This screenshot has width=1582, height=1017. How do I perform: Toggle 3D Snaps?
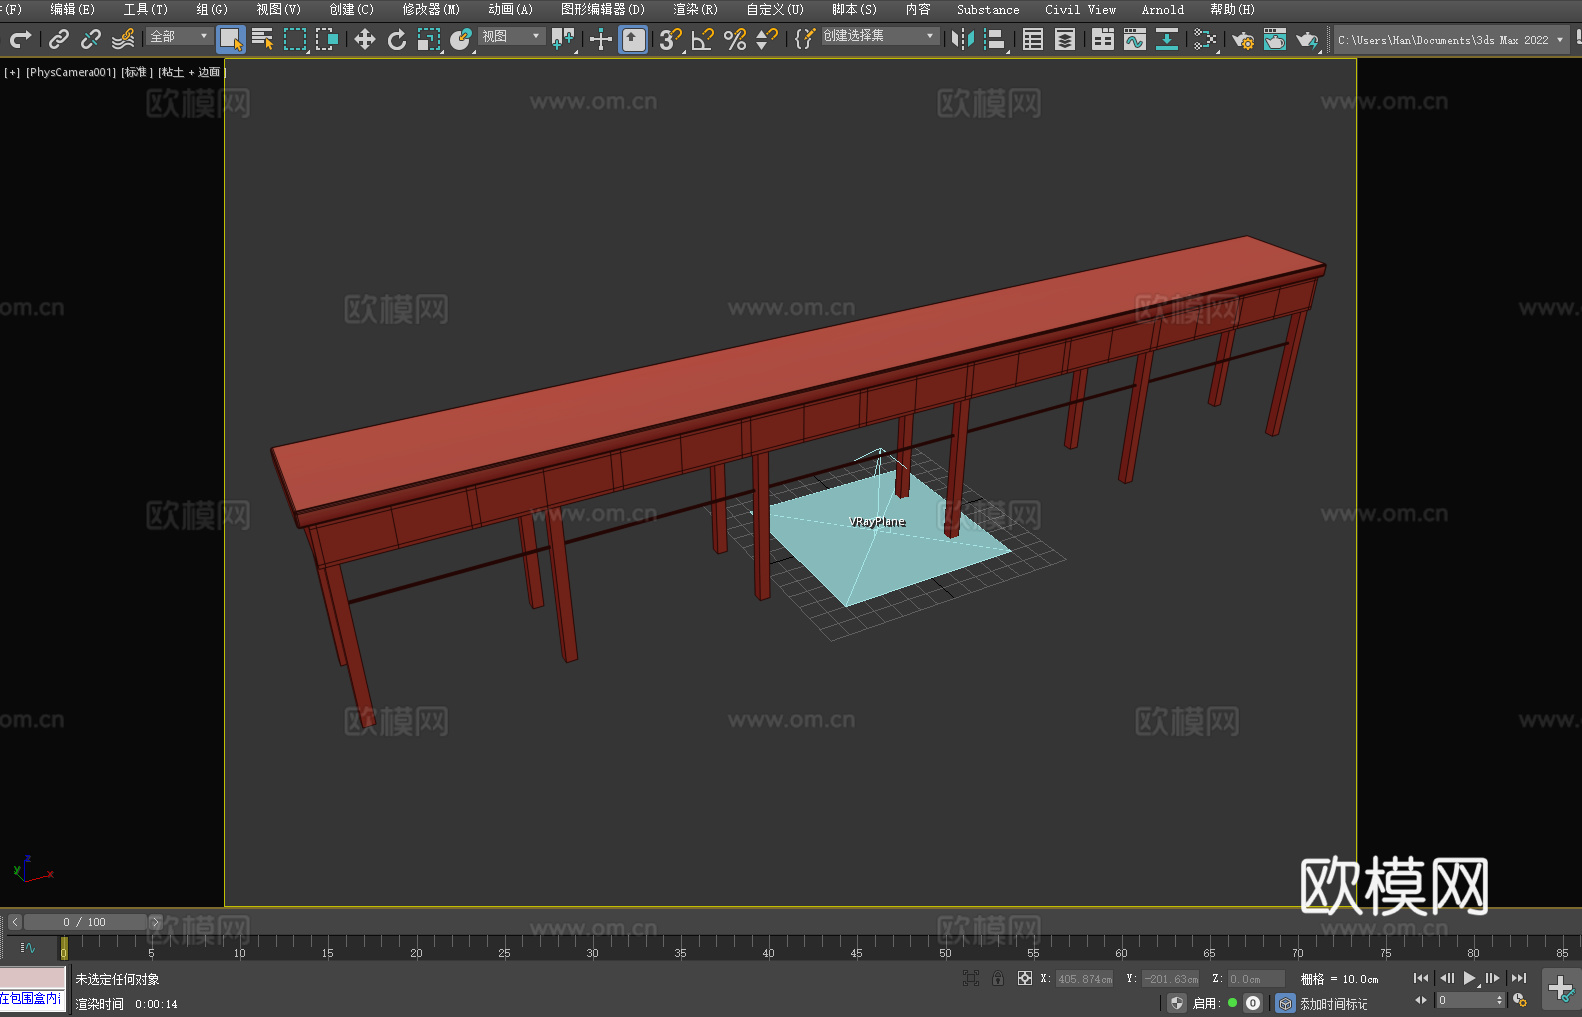coord(671,39)
